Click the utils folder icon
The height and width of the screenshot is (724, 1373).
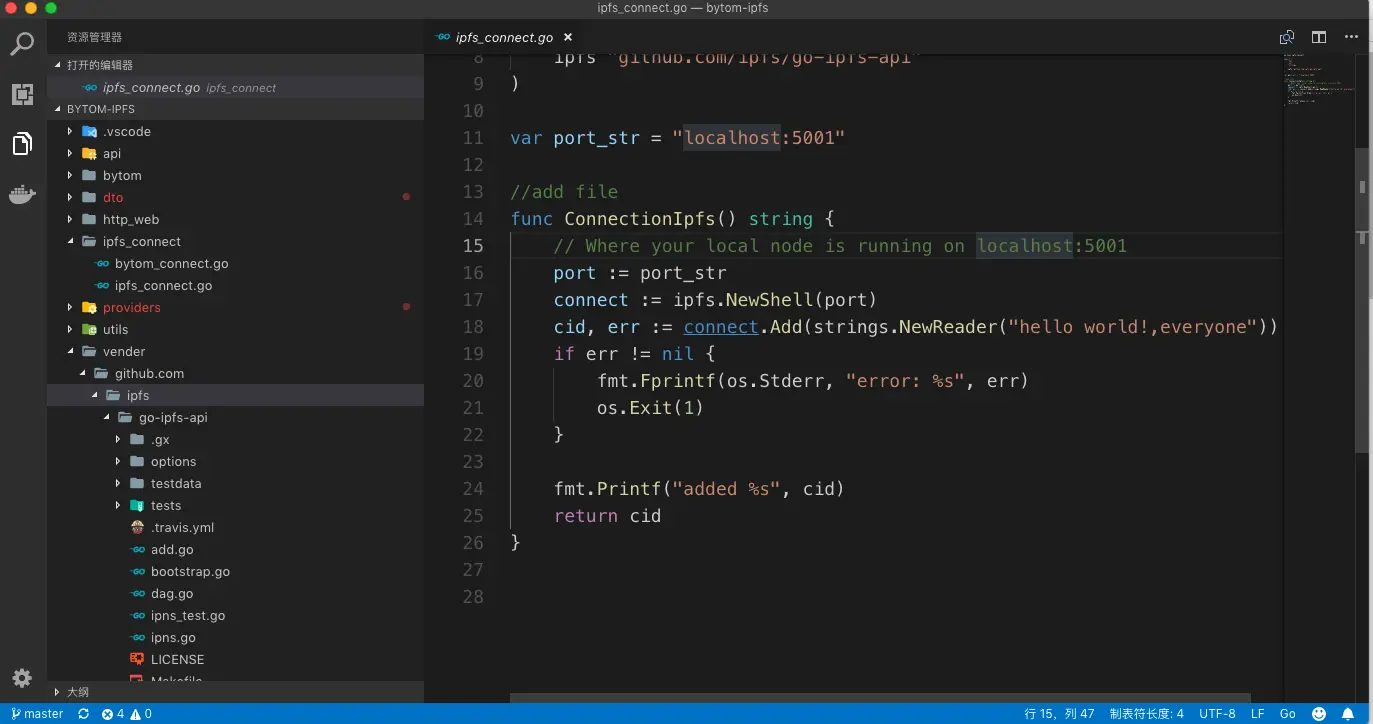[89, 330]
